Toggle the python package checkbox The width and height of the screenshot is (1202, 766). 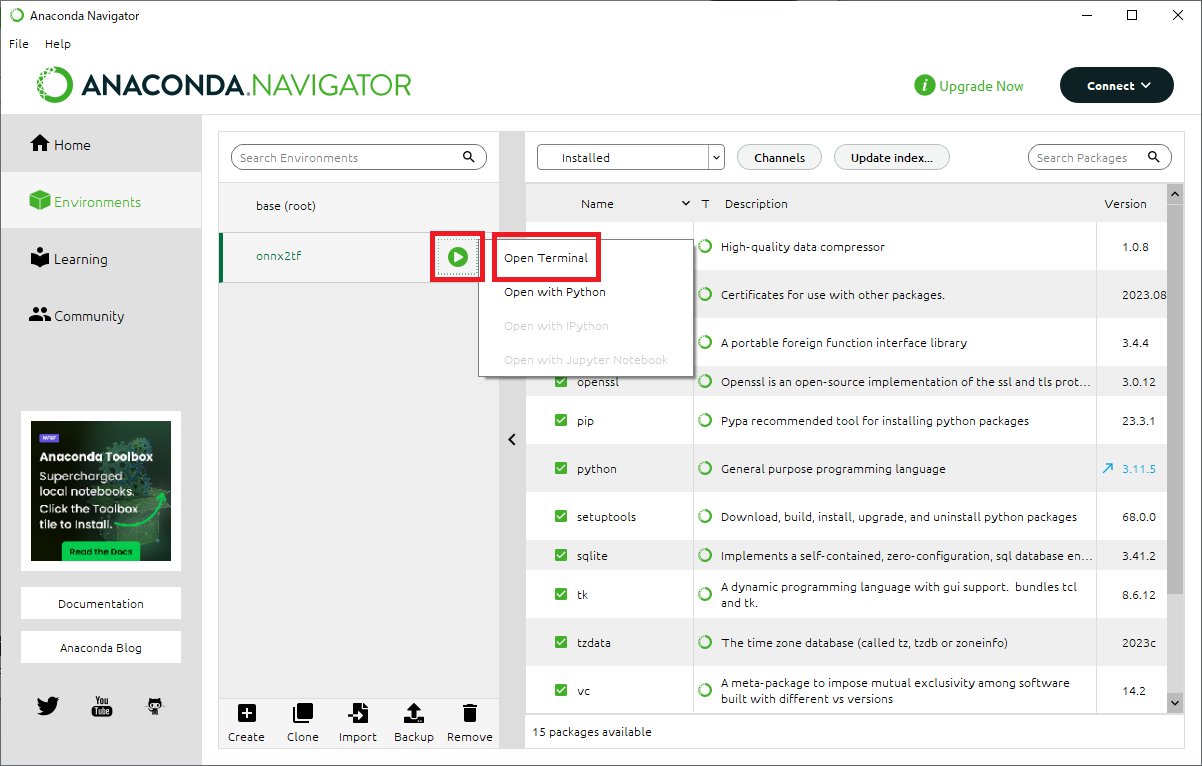point(561,468)
